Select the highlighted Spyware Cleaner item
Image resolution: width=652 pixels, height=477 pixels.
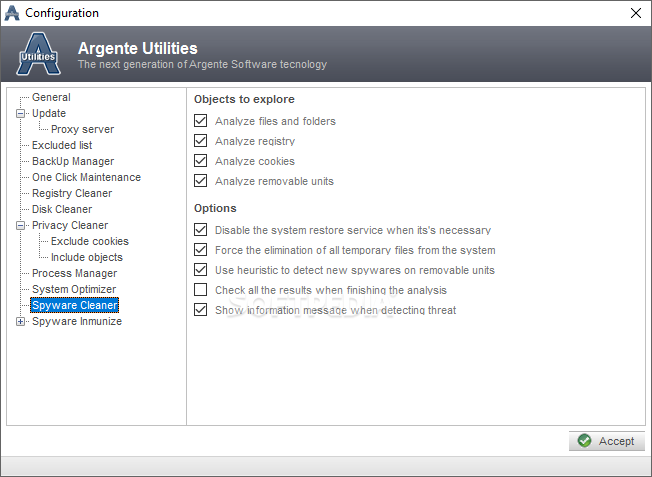click(x=75, y=305)
